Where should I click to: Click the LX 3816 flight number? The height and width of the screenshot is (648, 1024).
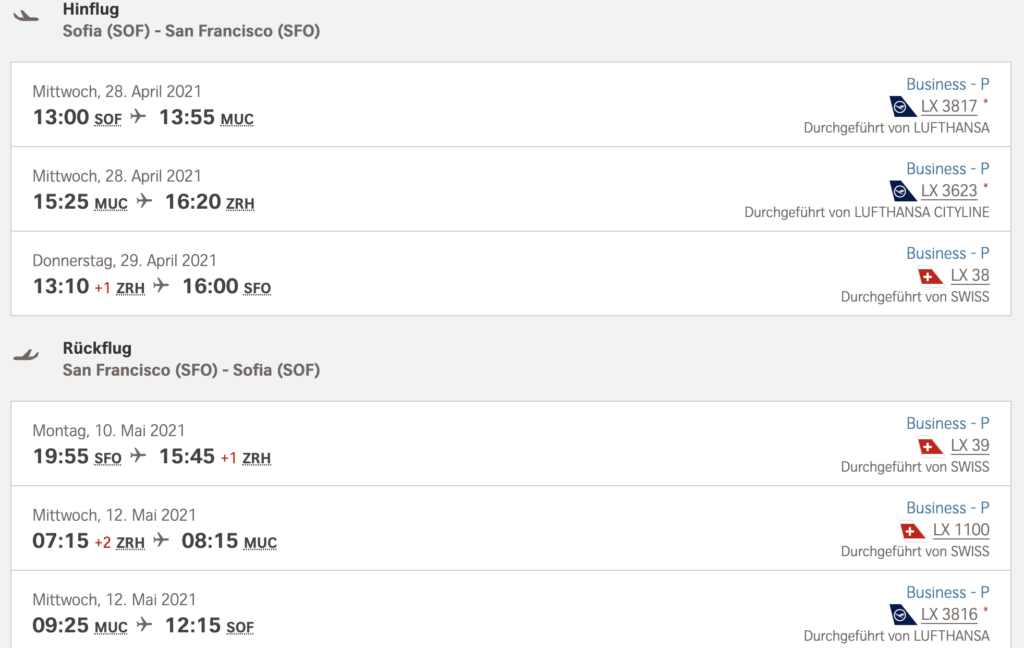[x=949, y=615]
